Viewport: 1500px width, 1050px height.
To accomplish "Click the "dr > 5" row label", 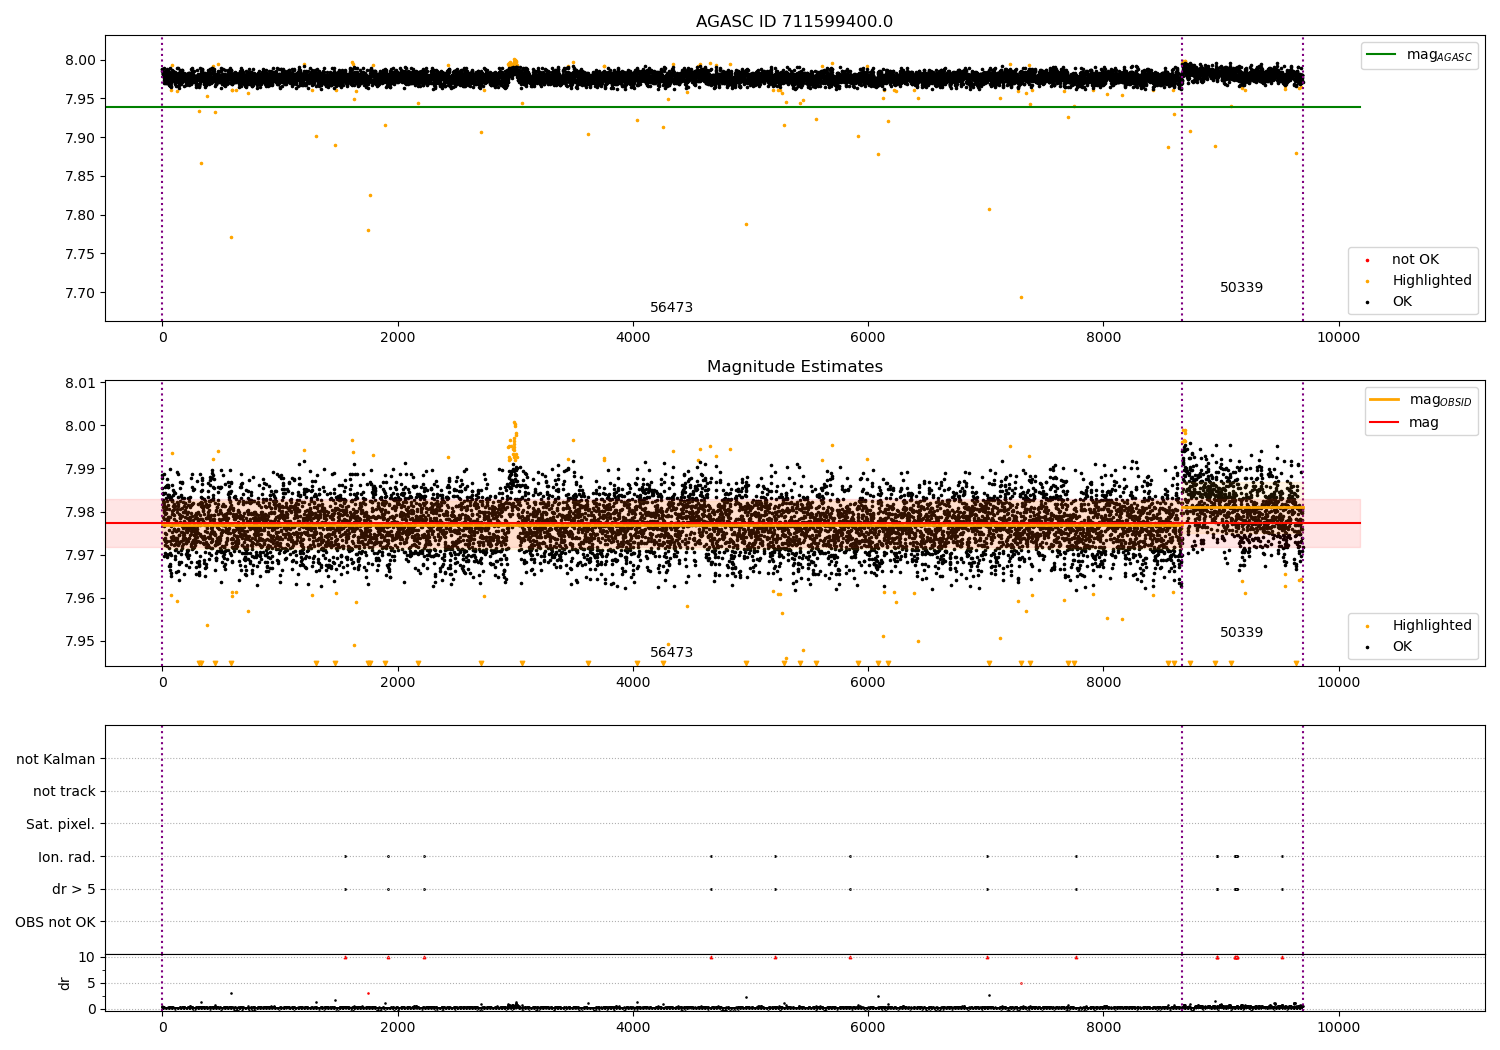I will pyautogui.click(x=74, y=889).
